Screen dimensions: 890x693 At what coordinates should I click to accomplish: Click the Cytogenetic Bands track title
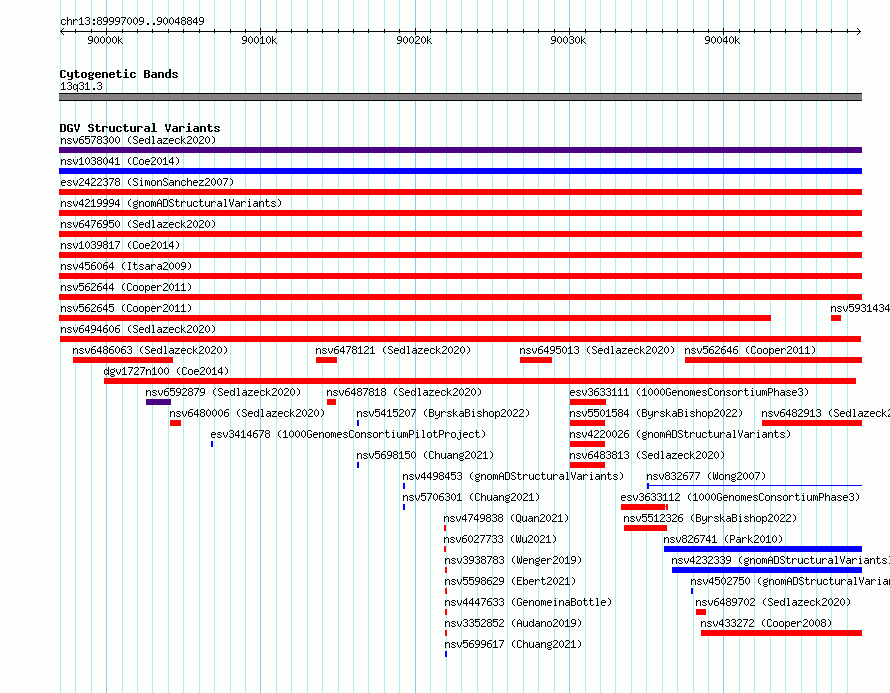click(x=119, y=74)
